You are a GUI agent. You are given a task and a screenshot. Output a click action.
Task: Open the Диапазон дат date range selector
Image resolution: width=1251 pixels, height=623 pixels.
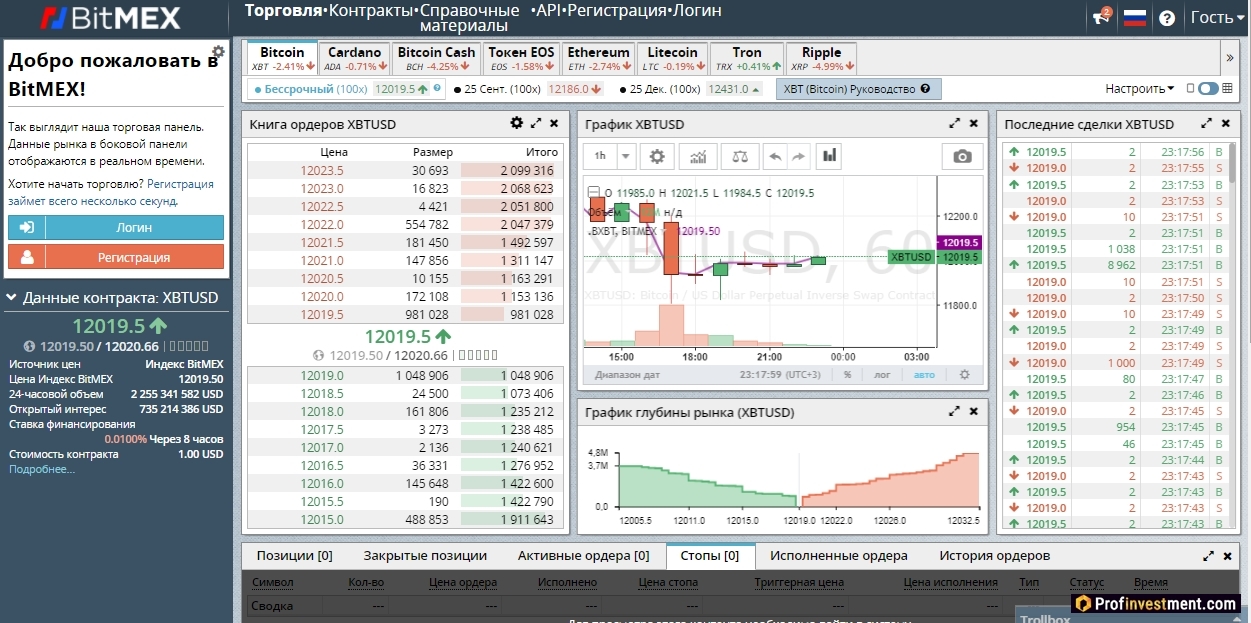point(627,375)
